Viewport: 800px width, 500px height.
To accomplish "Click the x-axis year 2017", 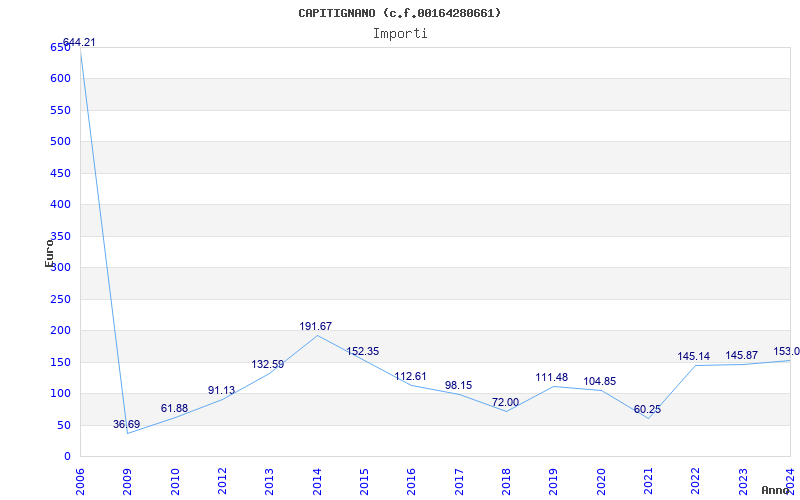I will click(459, 481).
